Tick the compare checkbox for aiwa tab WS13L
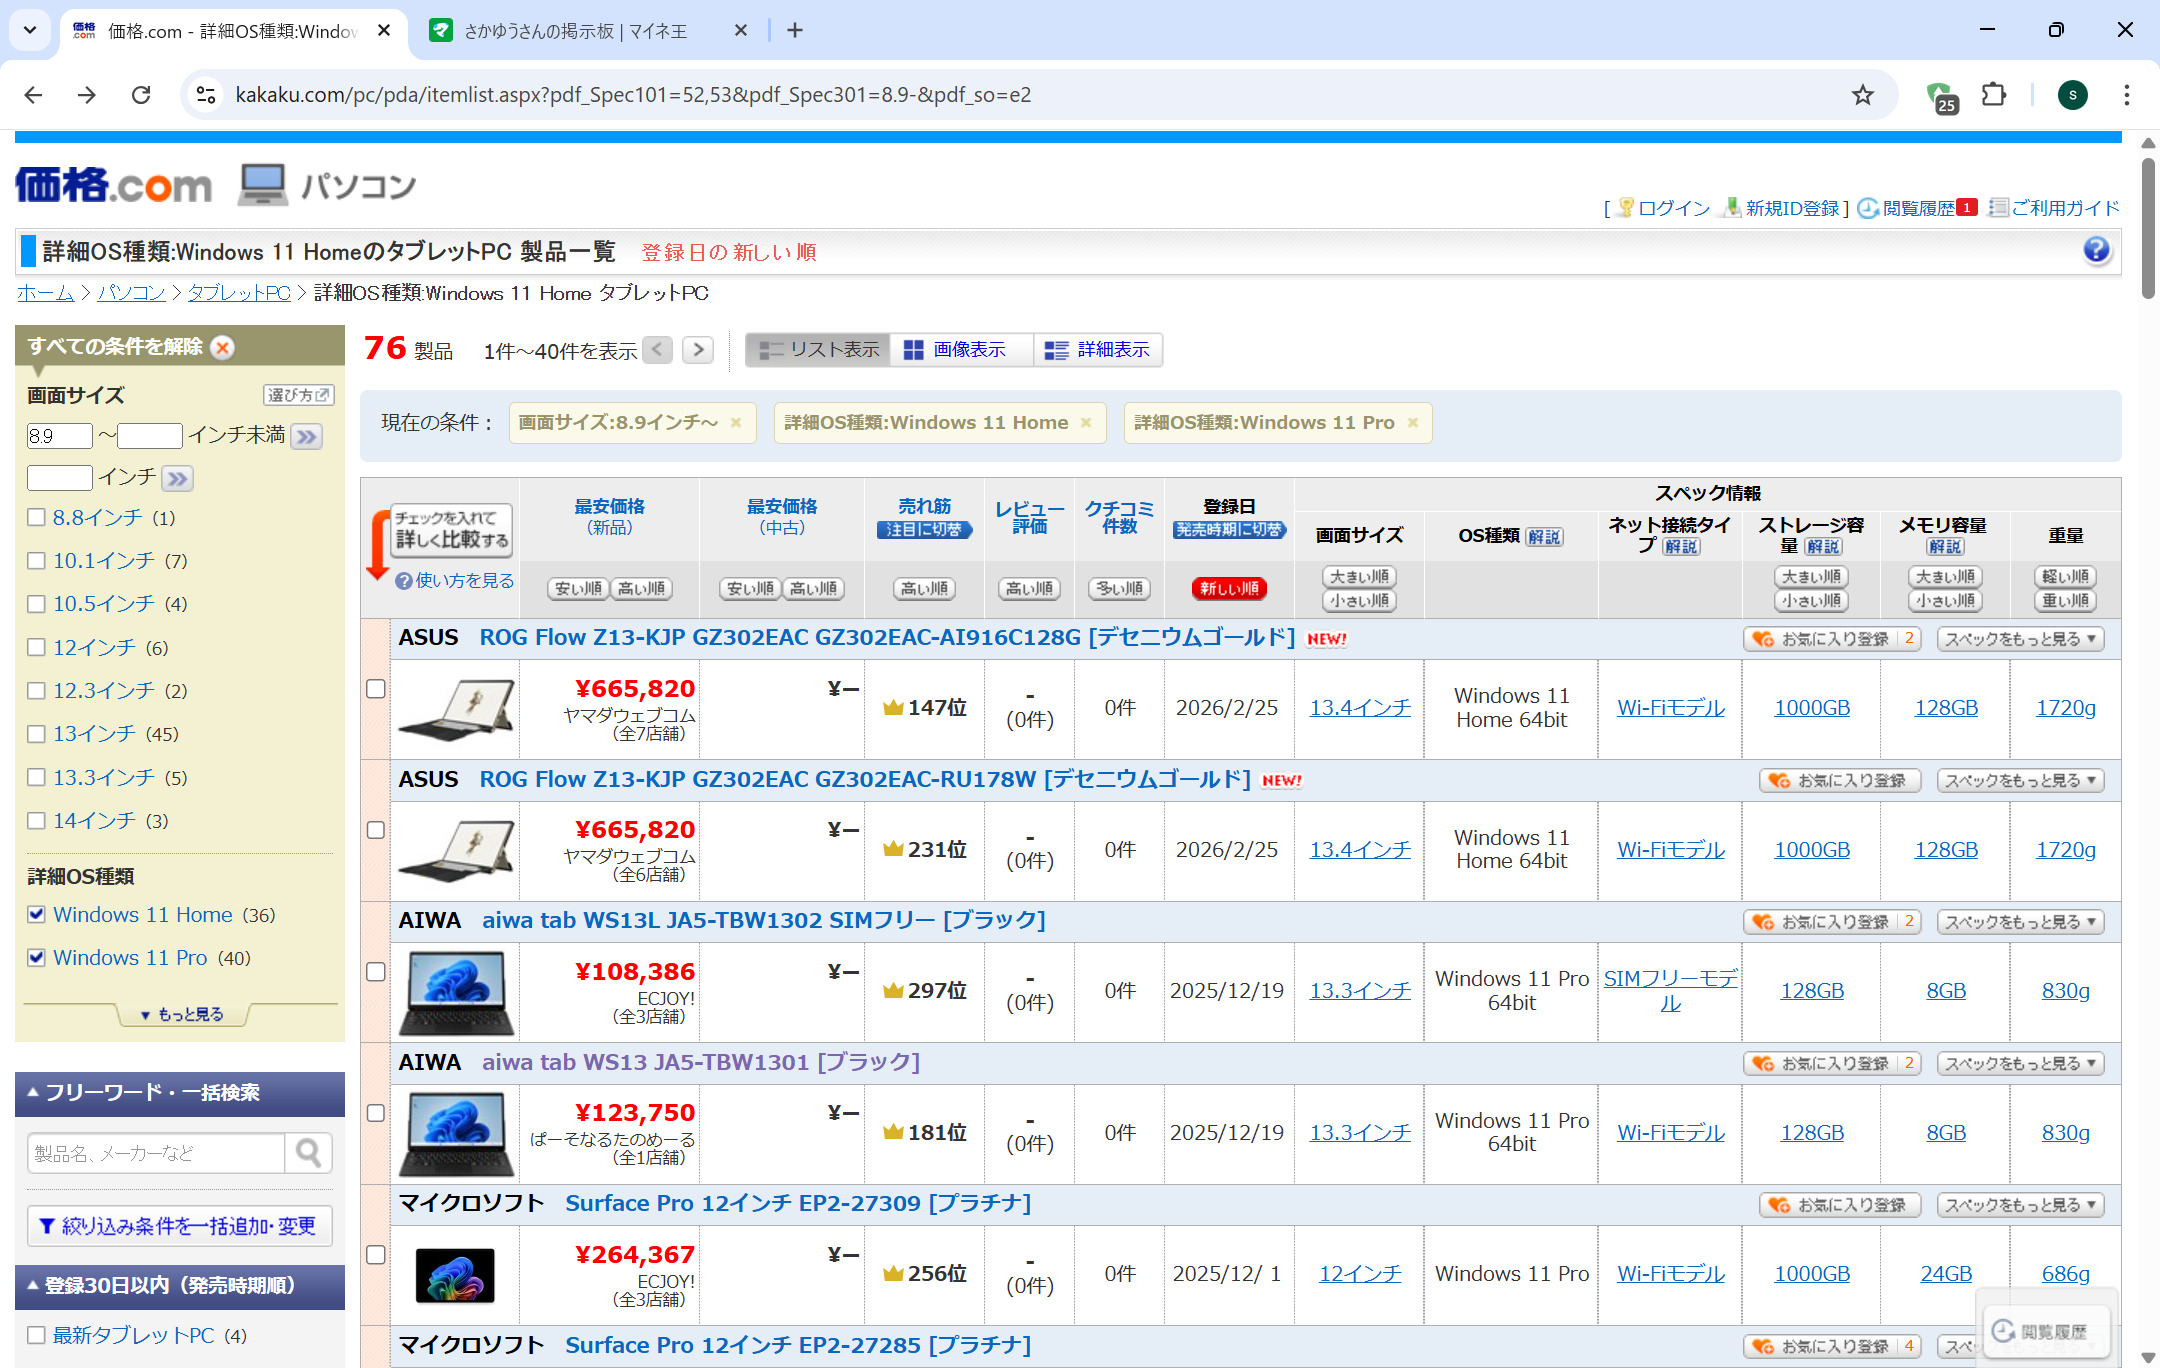 376,972
